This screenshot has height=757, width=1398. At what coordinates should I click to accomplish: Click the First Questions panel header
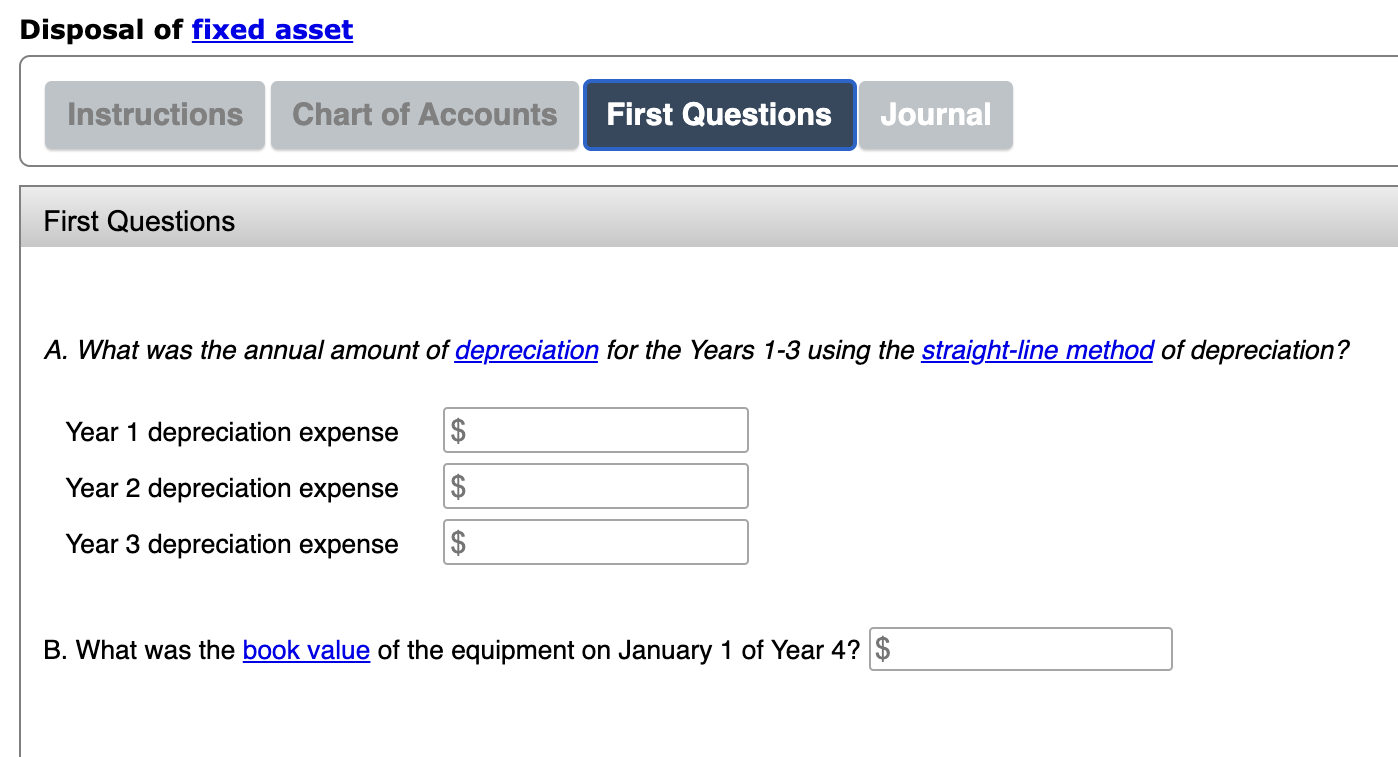point(138,221)
